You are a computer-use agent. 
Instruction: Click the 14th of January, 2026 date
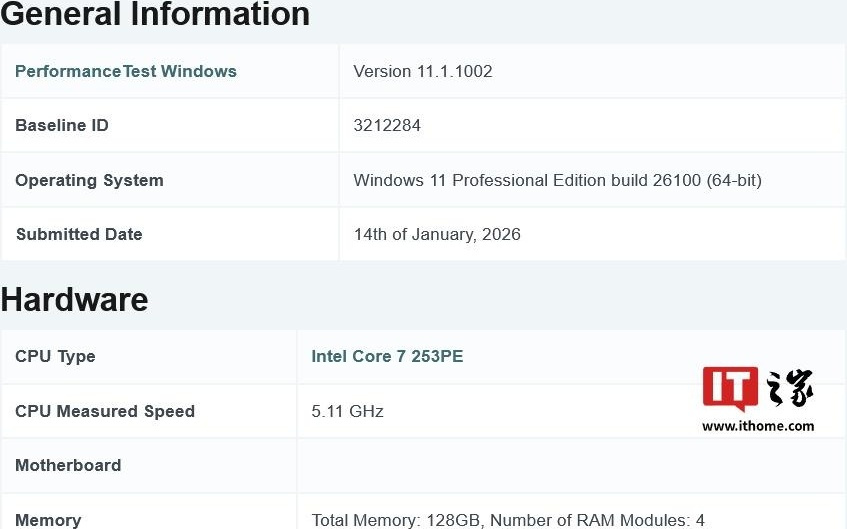(x=437, y=234)
